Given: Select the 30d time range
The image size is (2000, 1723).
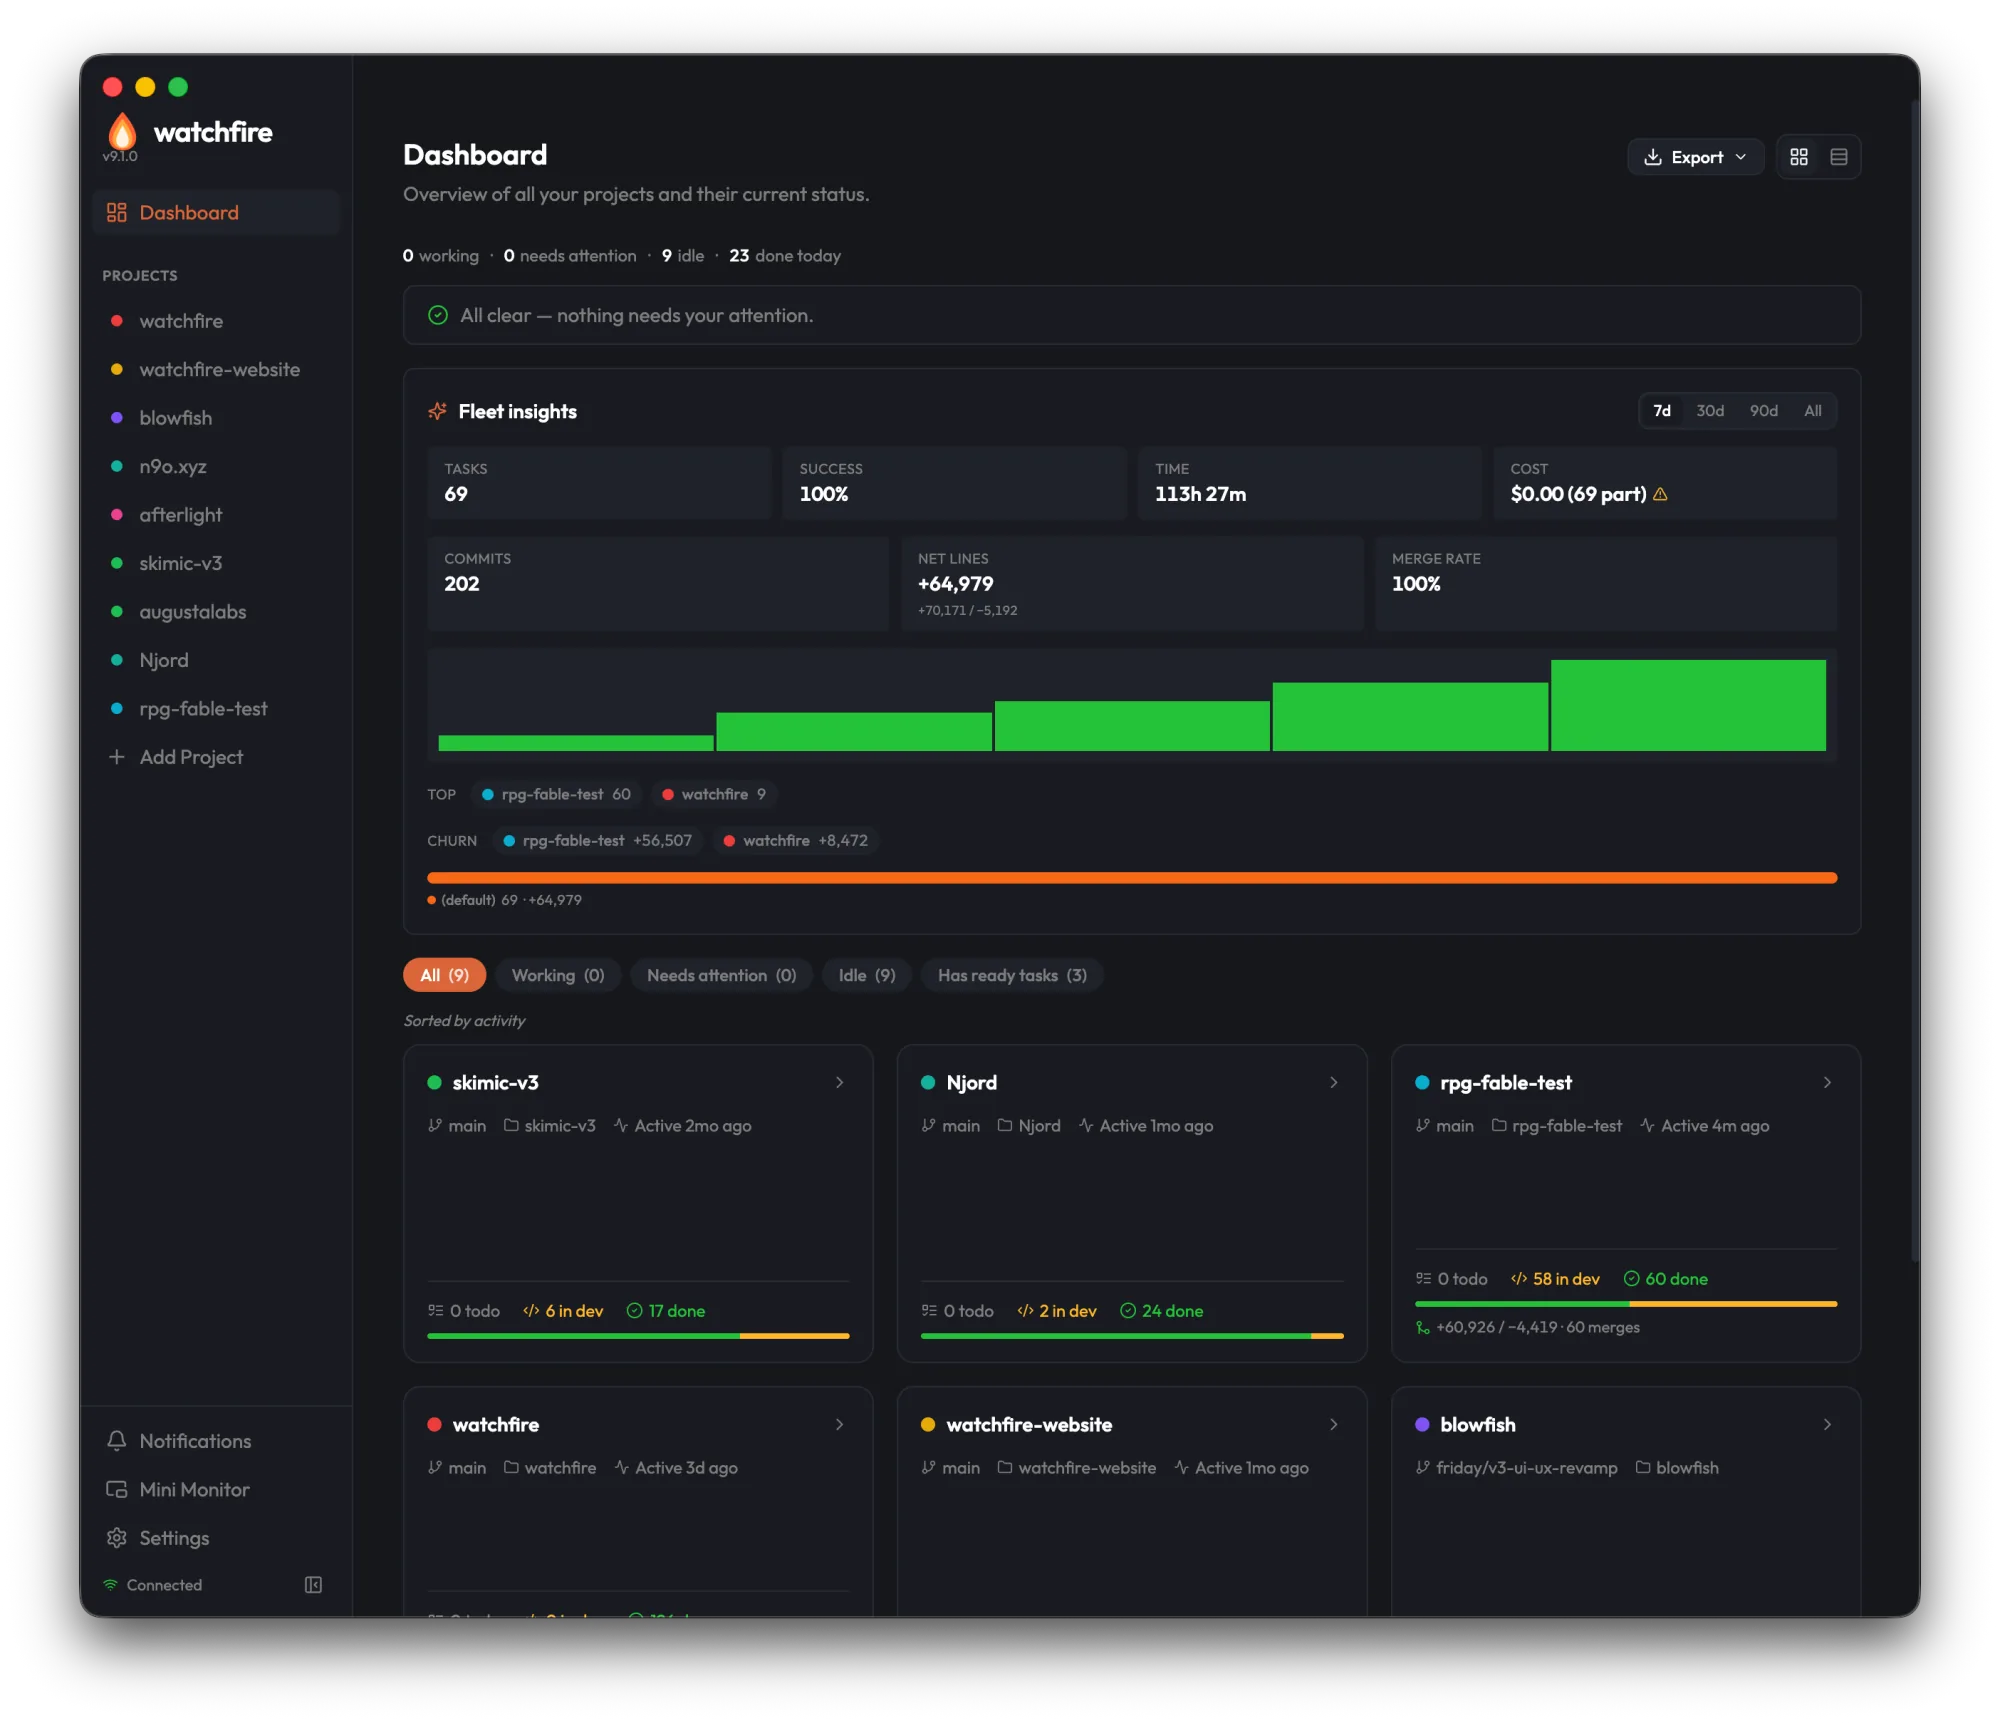Looking at the screenshot, I should [1710, 411].
